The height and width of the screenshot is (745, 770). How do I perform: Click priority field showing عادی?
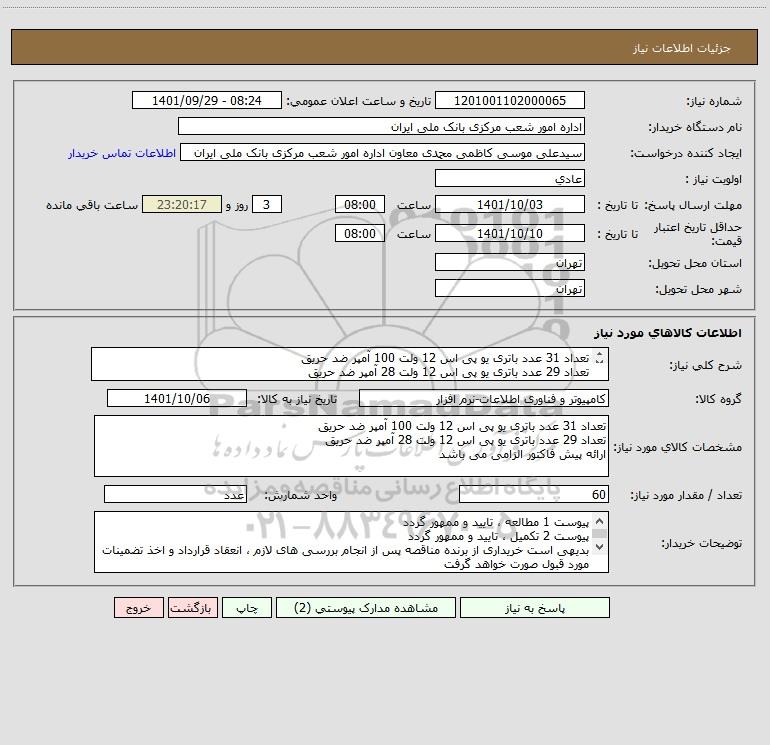[x=510, y=178]
